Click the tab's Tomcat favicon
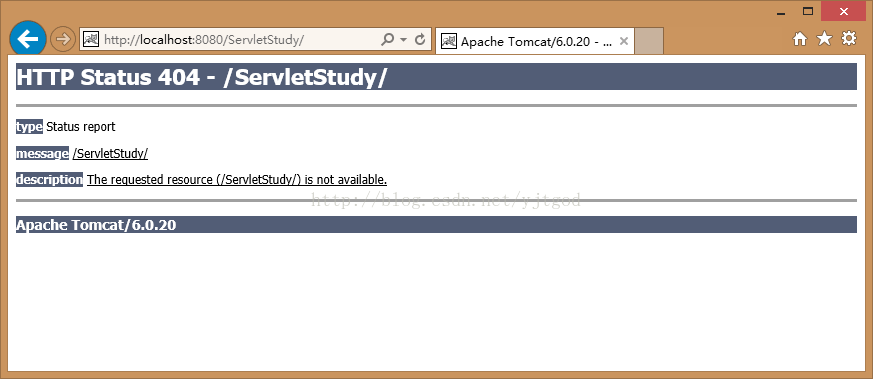 (449, 41)
